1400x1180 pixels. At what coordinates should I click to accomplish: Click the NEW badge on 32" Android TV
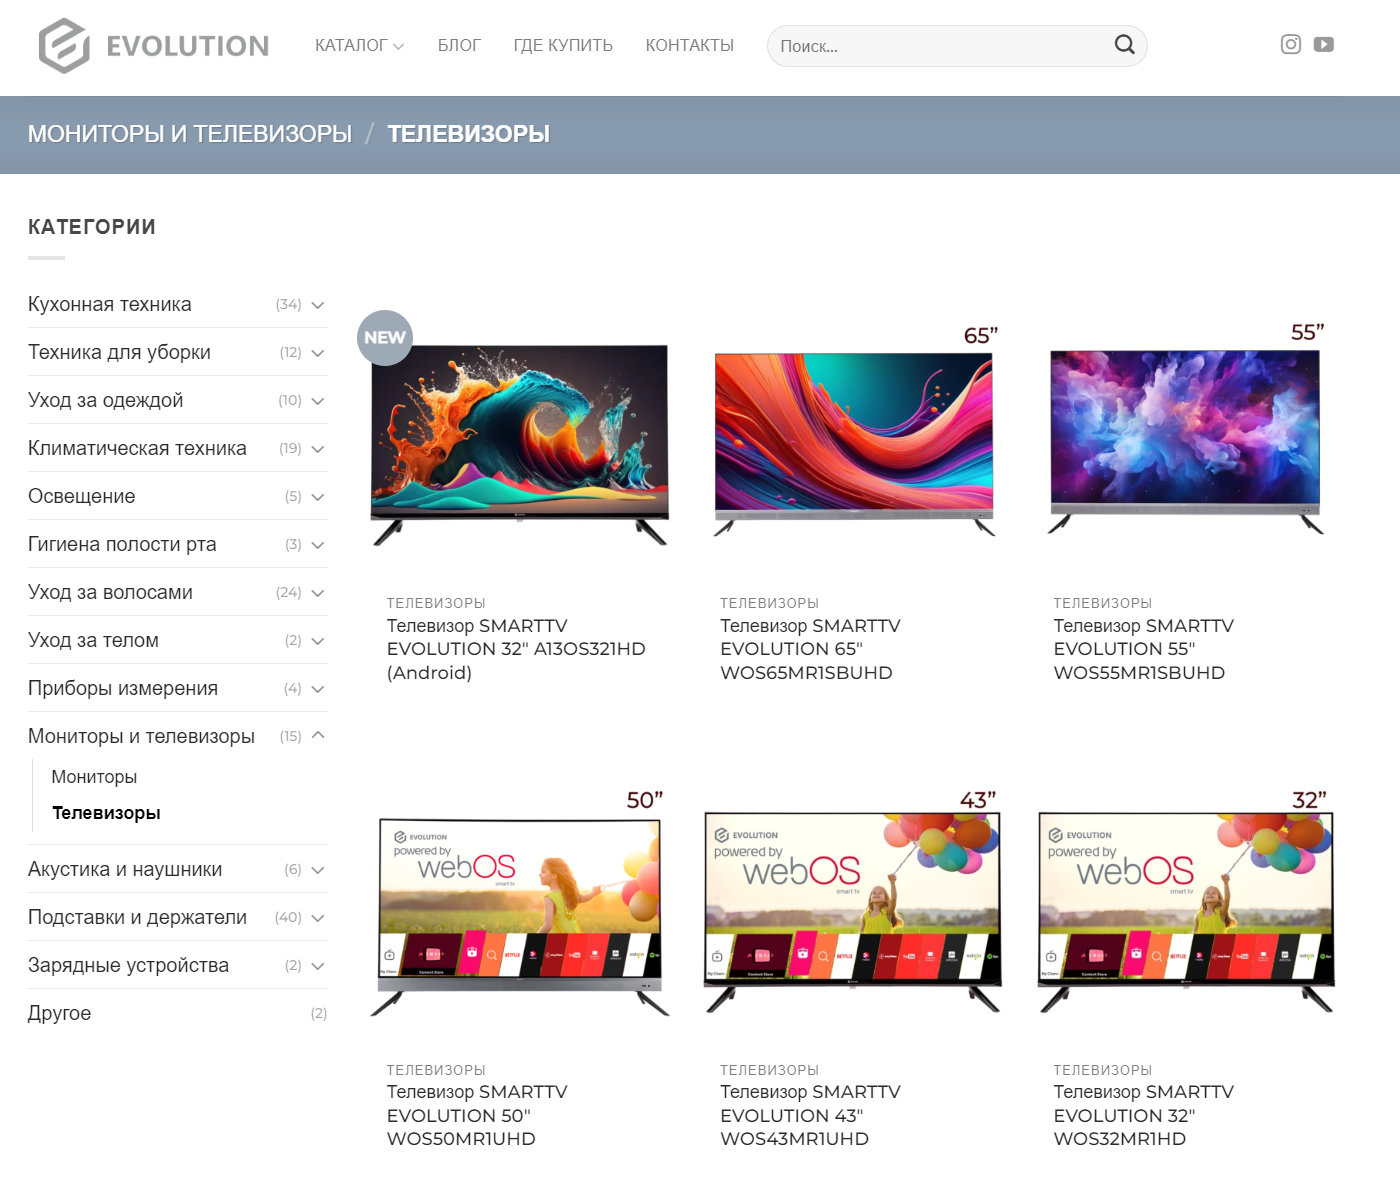point(385,338)
